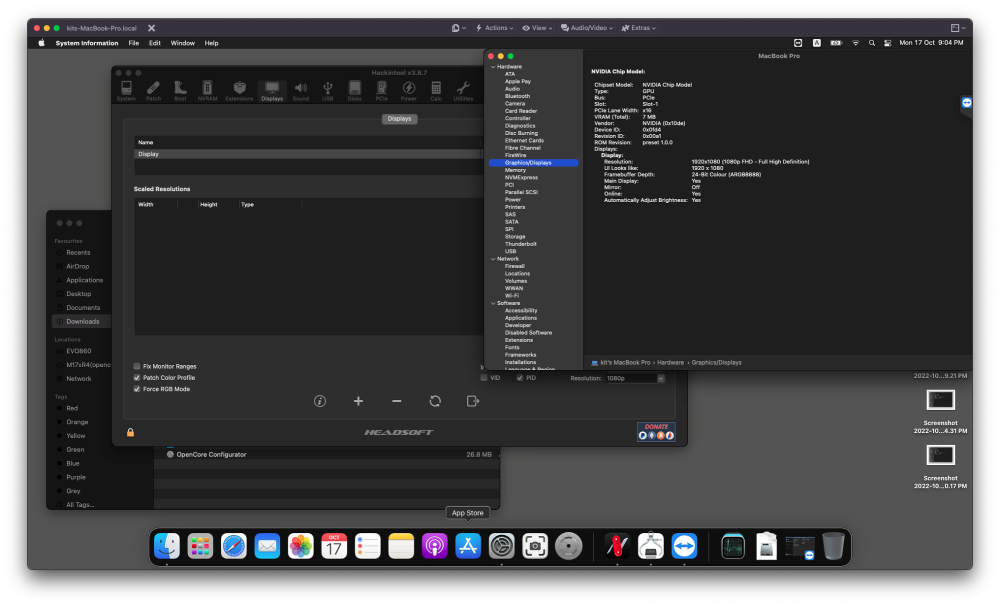Open the PCIe section in Hackintool
The image size is (1000, 606).
pos(381,91)
